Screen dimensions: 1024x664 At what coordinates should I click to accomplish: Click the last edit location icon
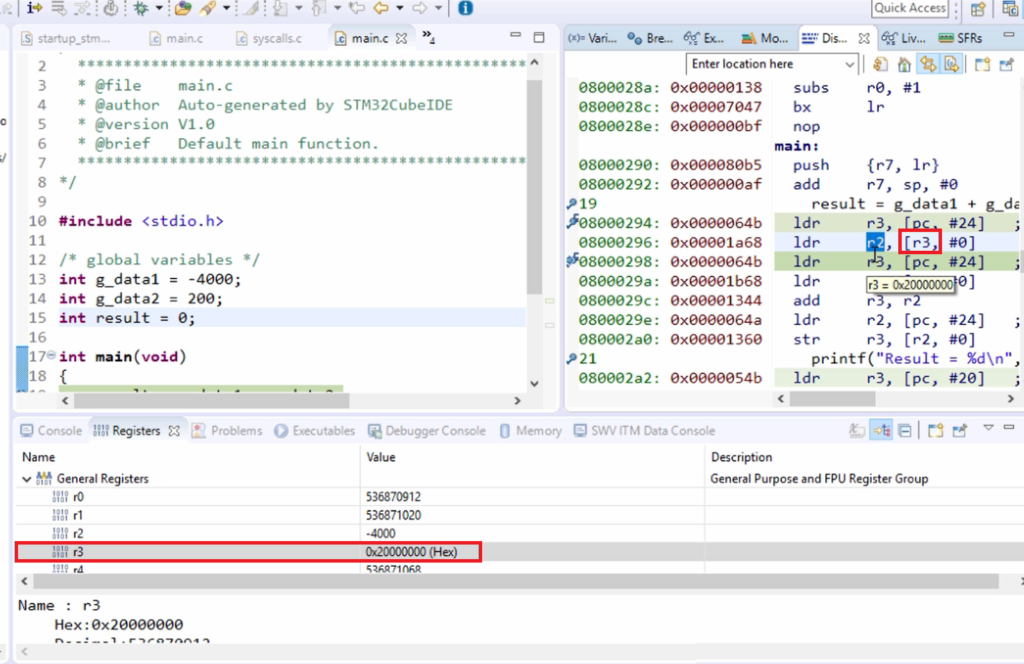(357, 8)
